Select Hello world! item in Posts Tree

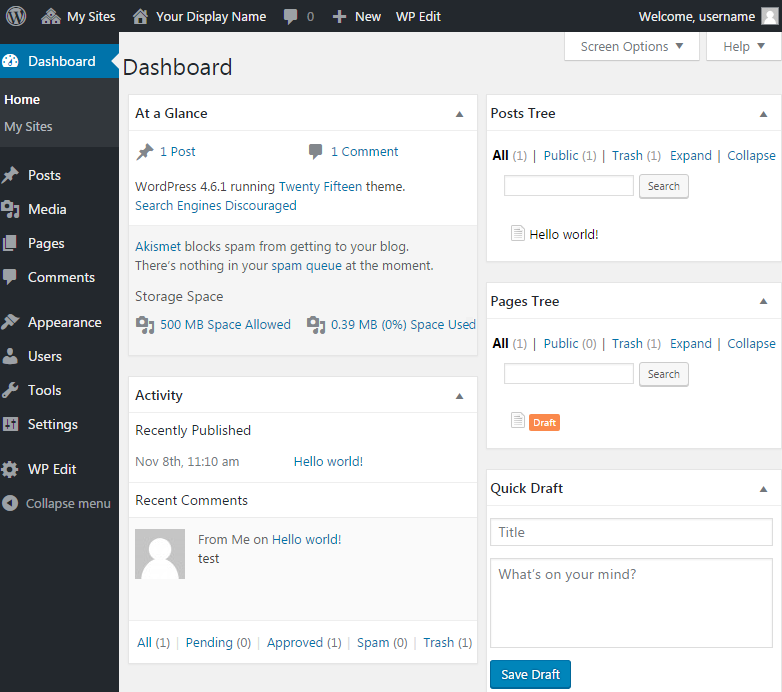point(564,234)
